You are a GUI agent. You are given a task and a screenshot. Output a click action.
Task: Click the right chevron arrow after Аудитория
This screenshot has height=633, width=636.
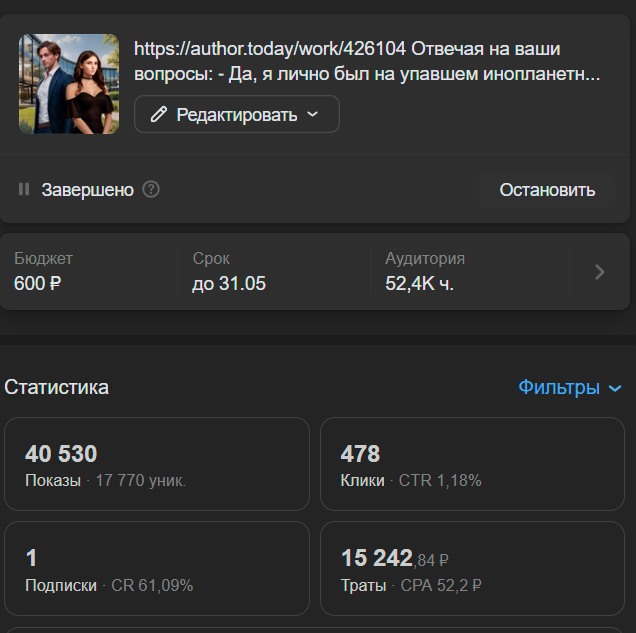[599, 271]
